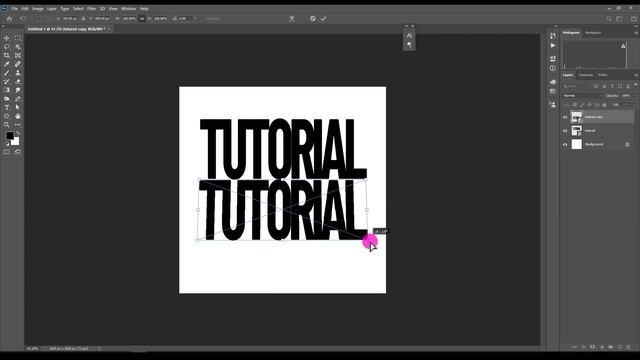This screenshot has height=360, width=640.
Task: Open the Edit Toolbar three-dots button
Action: tap(18, 125)
